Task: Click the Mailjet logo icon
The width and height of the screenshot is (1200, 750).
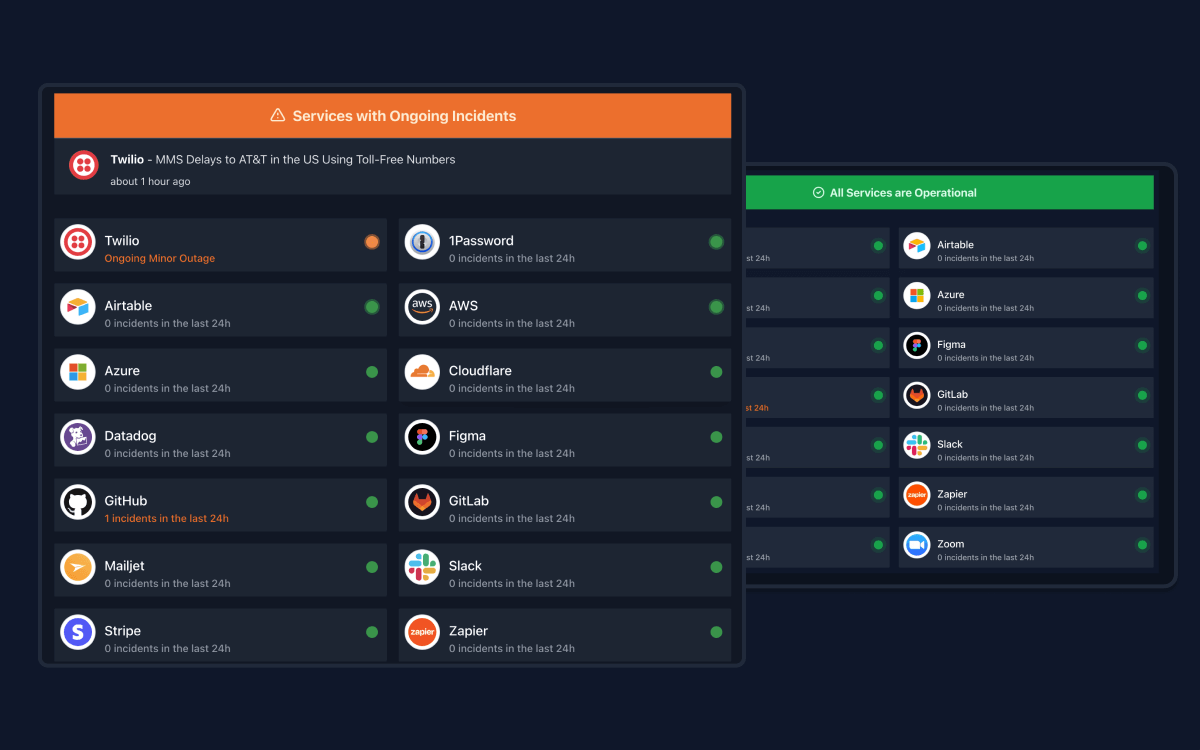Action: pyautogui.click(x=78, y=567)
